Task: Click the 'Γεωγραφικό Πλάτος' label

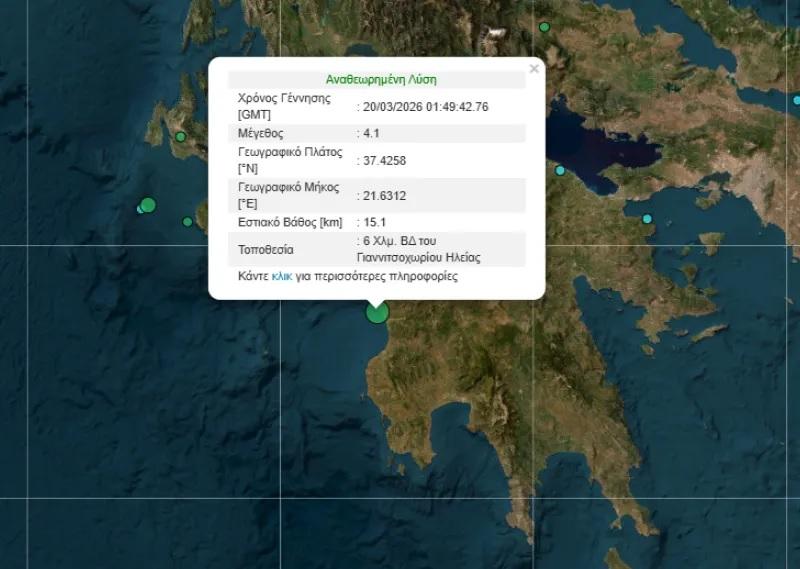Action: [290, 152]
